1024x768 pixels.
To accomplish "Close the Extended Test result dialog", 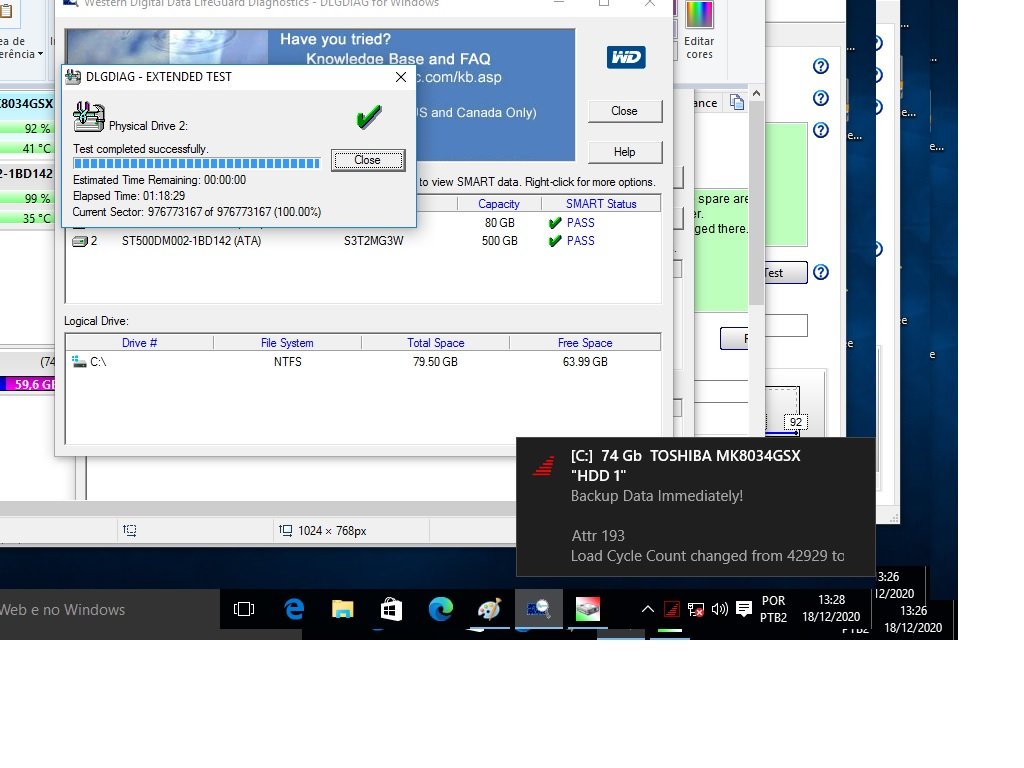I will click(x=367, y=160).
